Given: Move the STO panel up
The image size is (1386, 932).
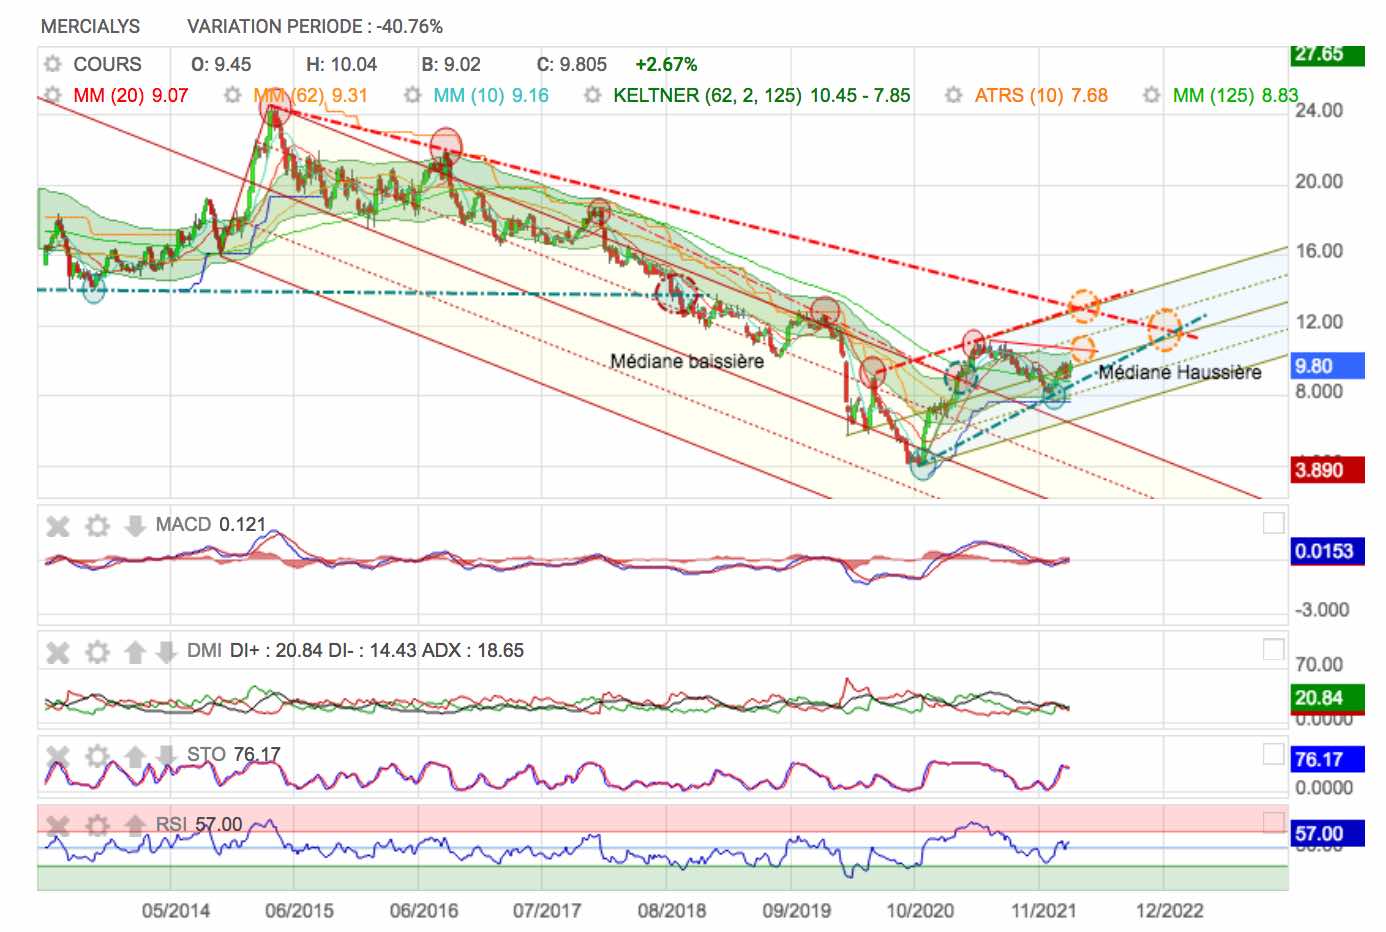Looking at the screenshot, I should (x=135, y=756).
